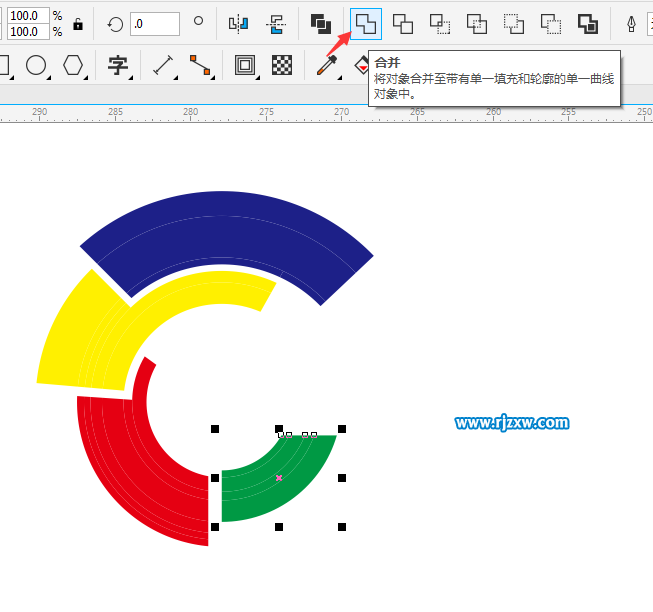Click the Trim shapes button

(x=403, y=23)
